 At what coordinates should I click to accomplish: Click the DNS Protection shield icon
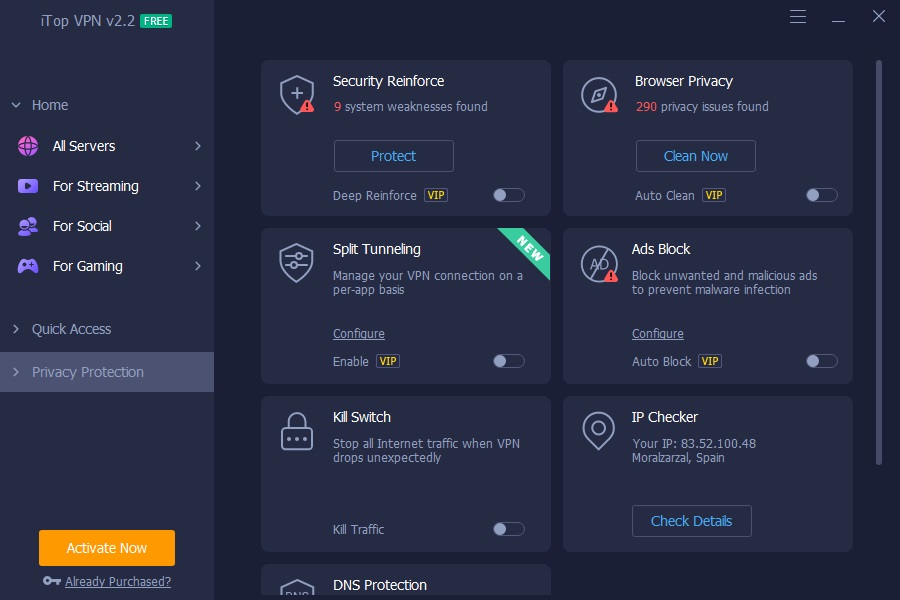pyautogui.click(x=297, y=589)
